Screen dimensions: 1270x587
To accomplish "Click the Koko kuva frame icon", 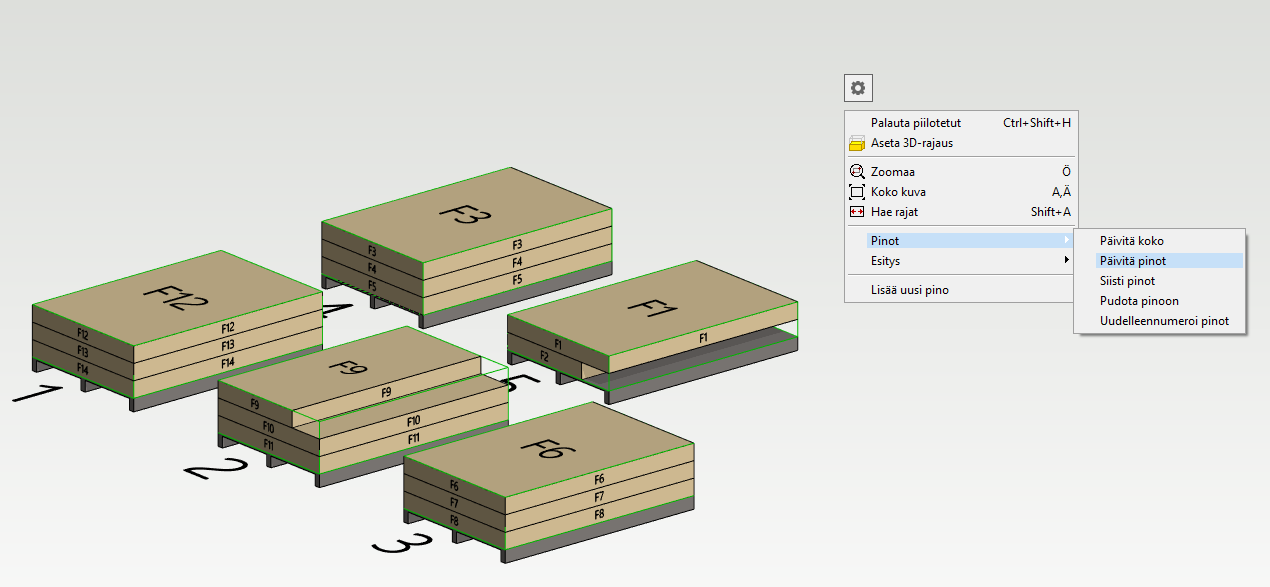I will click(857, 192).
